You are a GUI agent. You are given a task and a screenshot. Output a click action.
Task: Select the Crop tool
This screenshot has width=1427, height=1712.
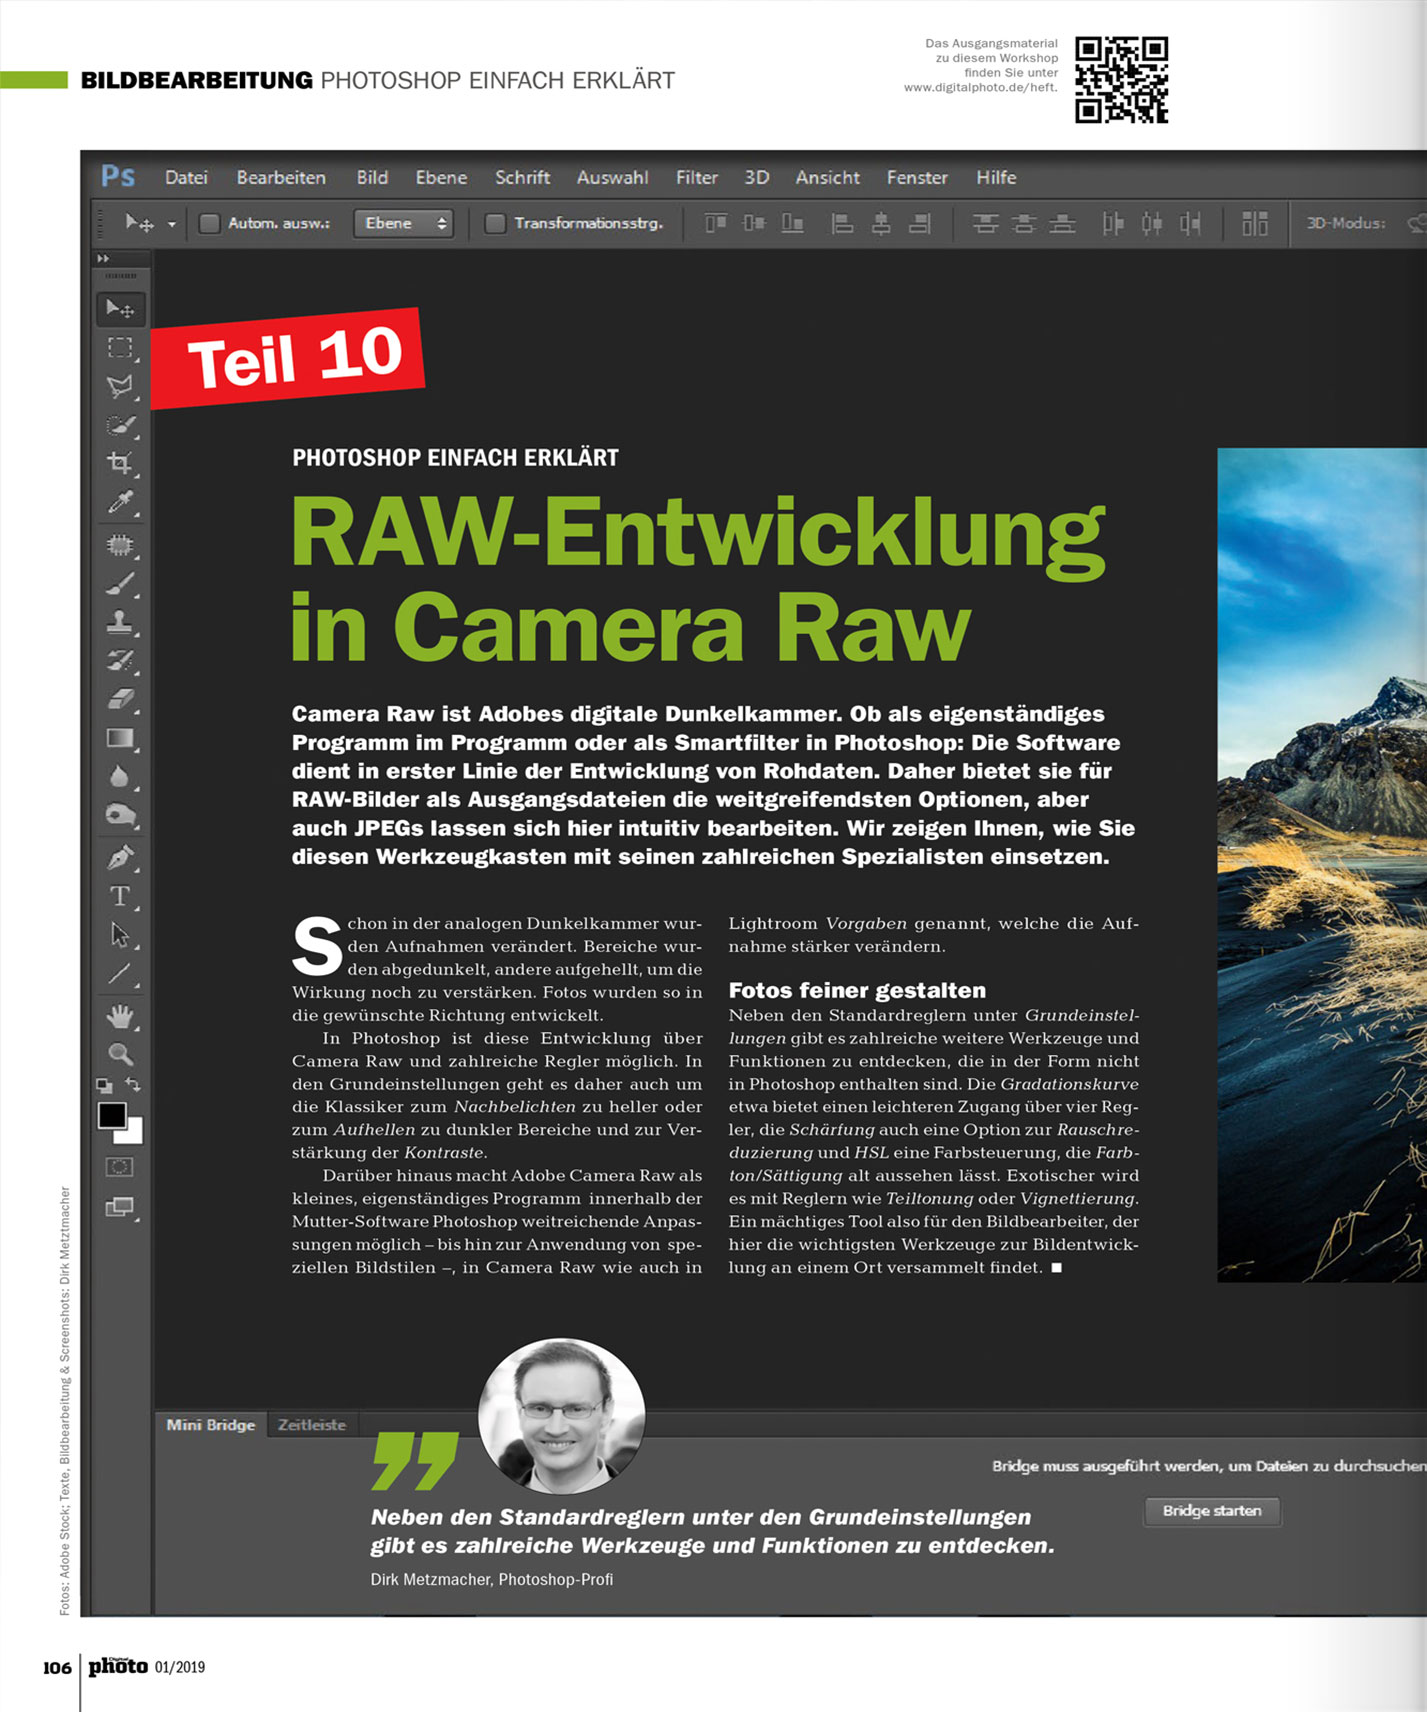pos(120,463)
